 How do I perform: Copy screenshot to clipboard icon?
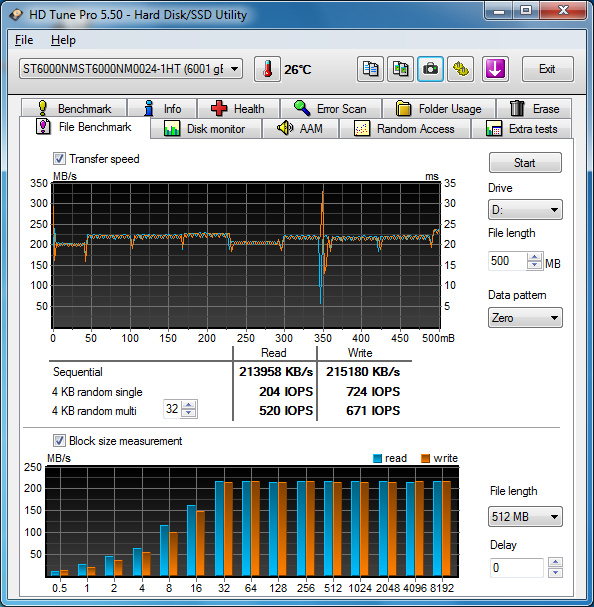[x=400, y=69]
